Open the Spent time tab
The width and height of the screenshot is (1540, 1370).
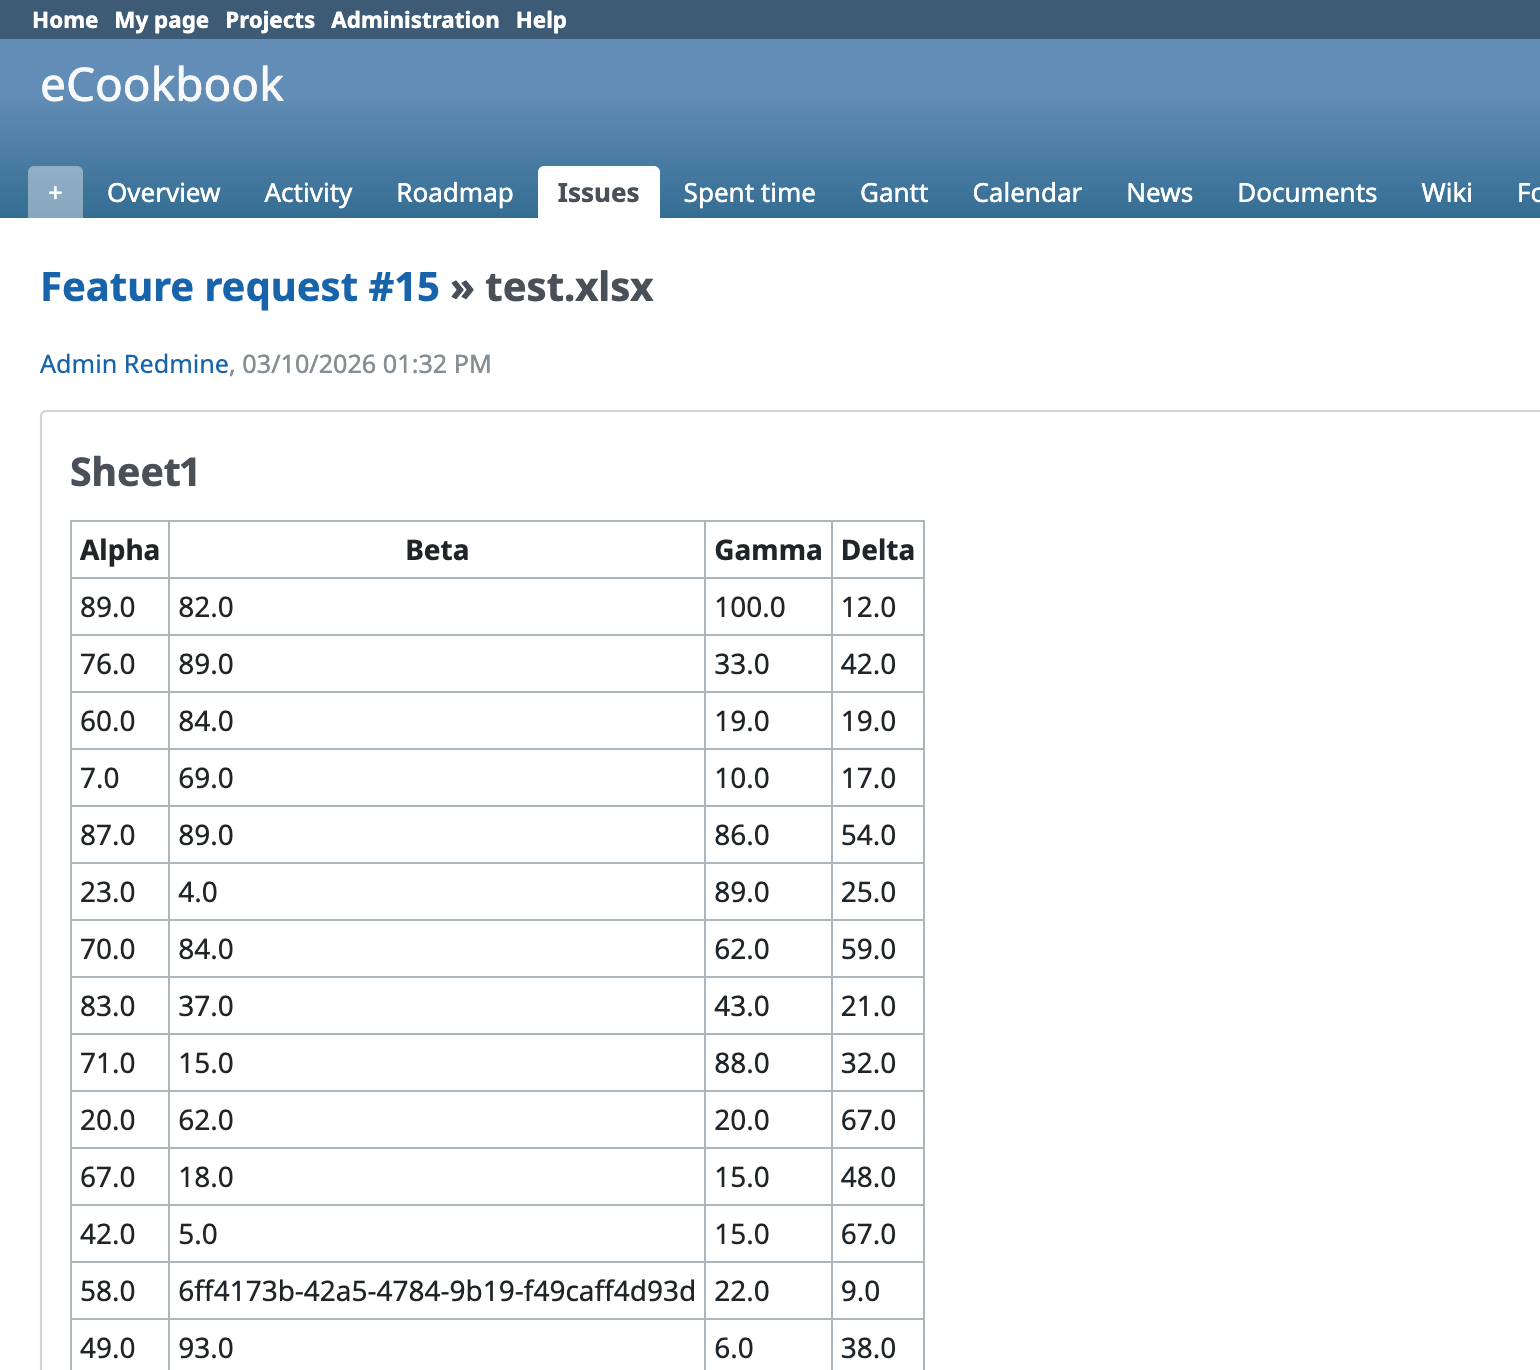point(749,193)
